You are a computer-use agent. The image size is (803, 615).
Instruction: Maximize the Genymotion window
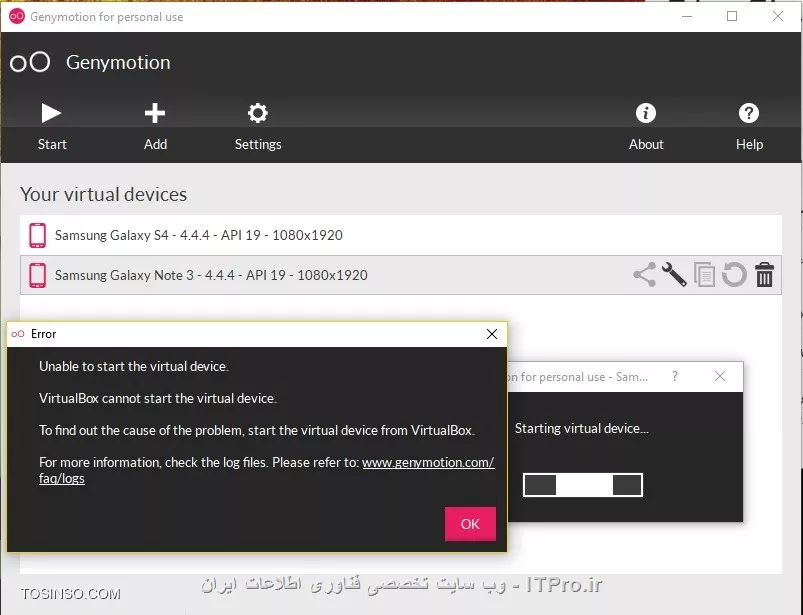pos(732,16)
